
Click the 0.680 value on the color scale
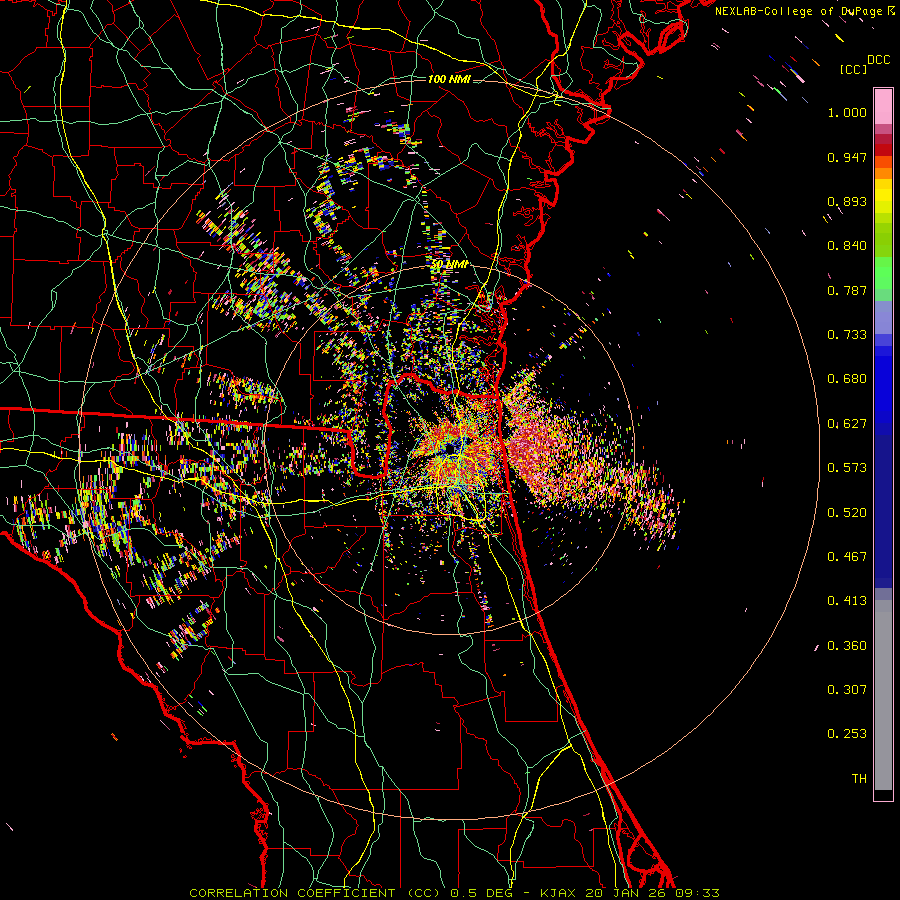847,379
